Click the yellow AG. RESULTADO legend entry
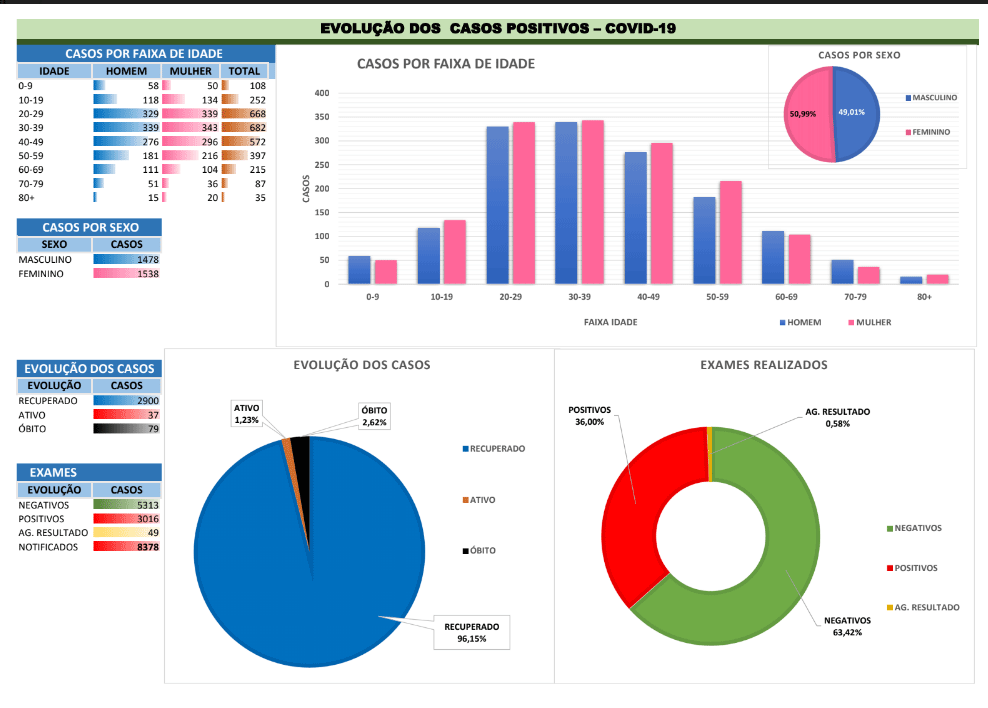The height and width of the screenshot is (708, 988). [889, 608]
